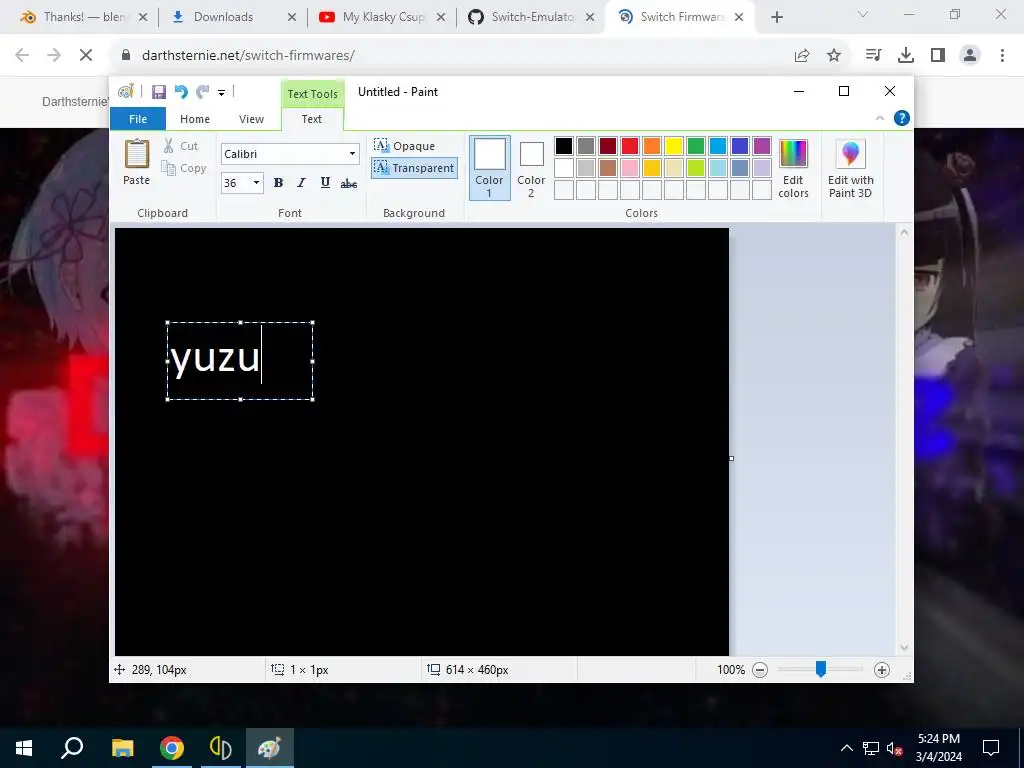The image size is (1024, 768).
Task: Open the File menu in Paint
Action: 138,119
